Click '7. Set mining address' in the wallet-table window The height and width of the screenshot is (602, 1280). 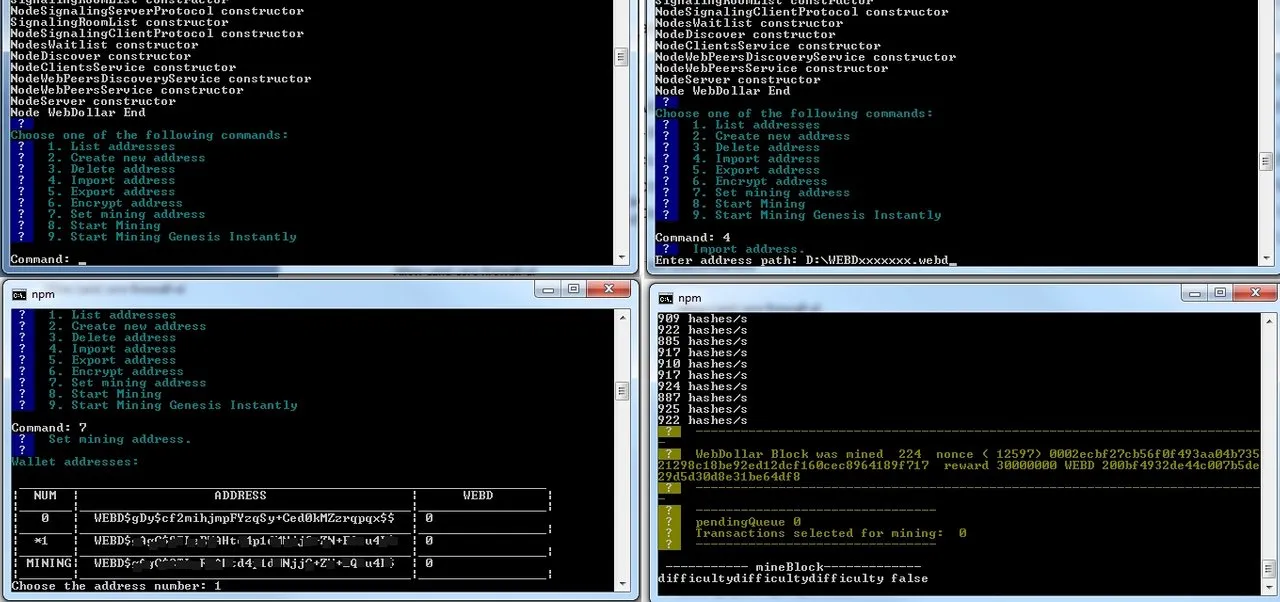pyautogui.click(x=127, y=383)
